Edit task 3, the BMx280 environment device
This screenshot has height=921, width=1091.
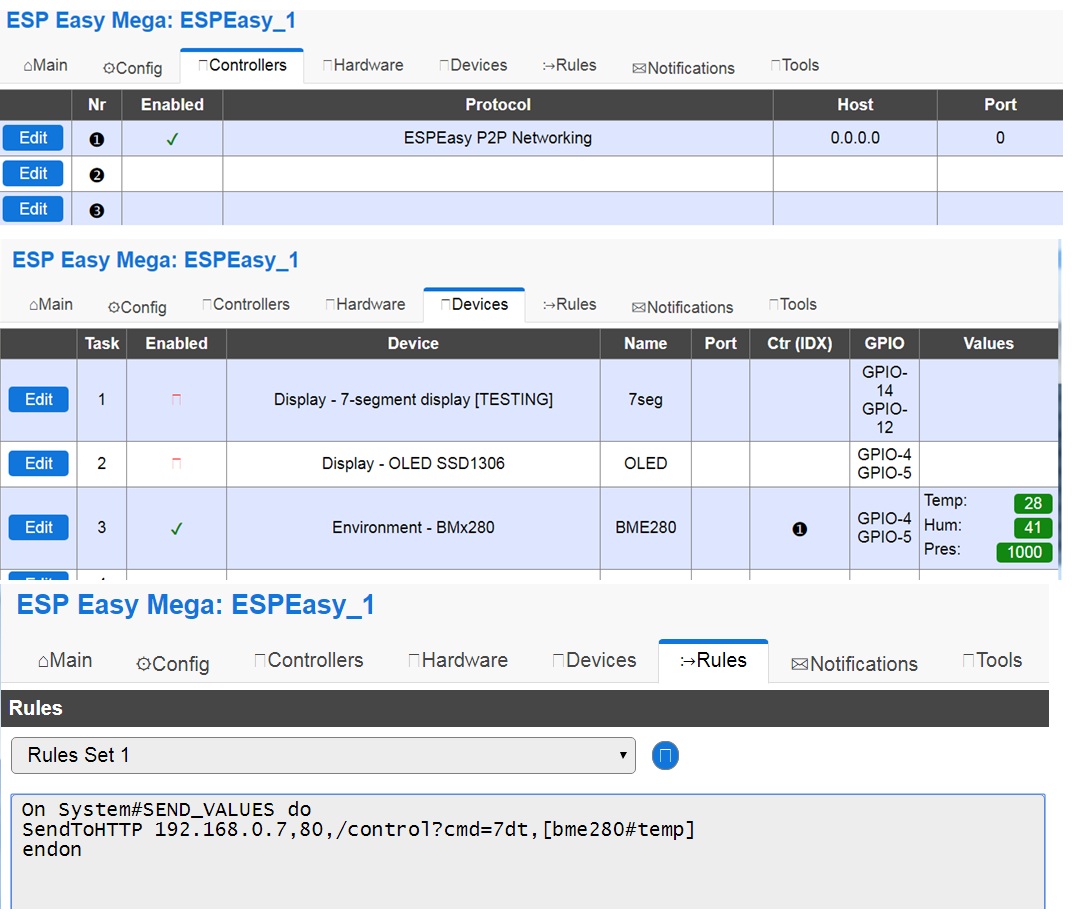point(38,527)
